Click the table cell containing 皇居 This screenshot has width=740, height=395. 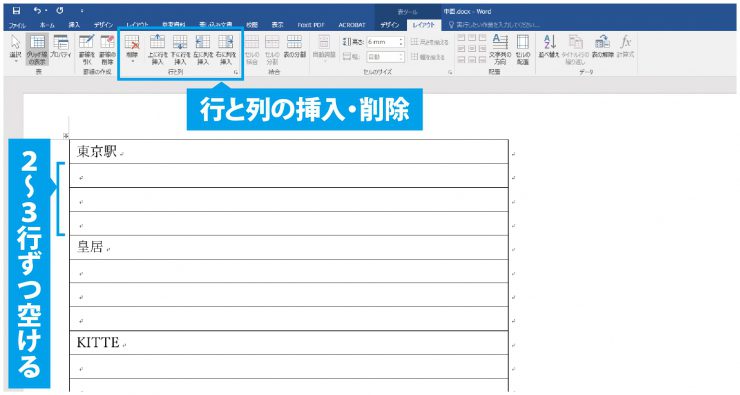click(289, 247)
